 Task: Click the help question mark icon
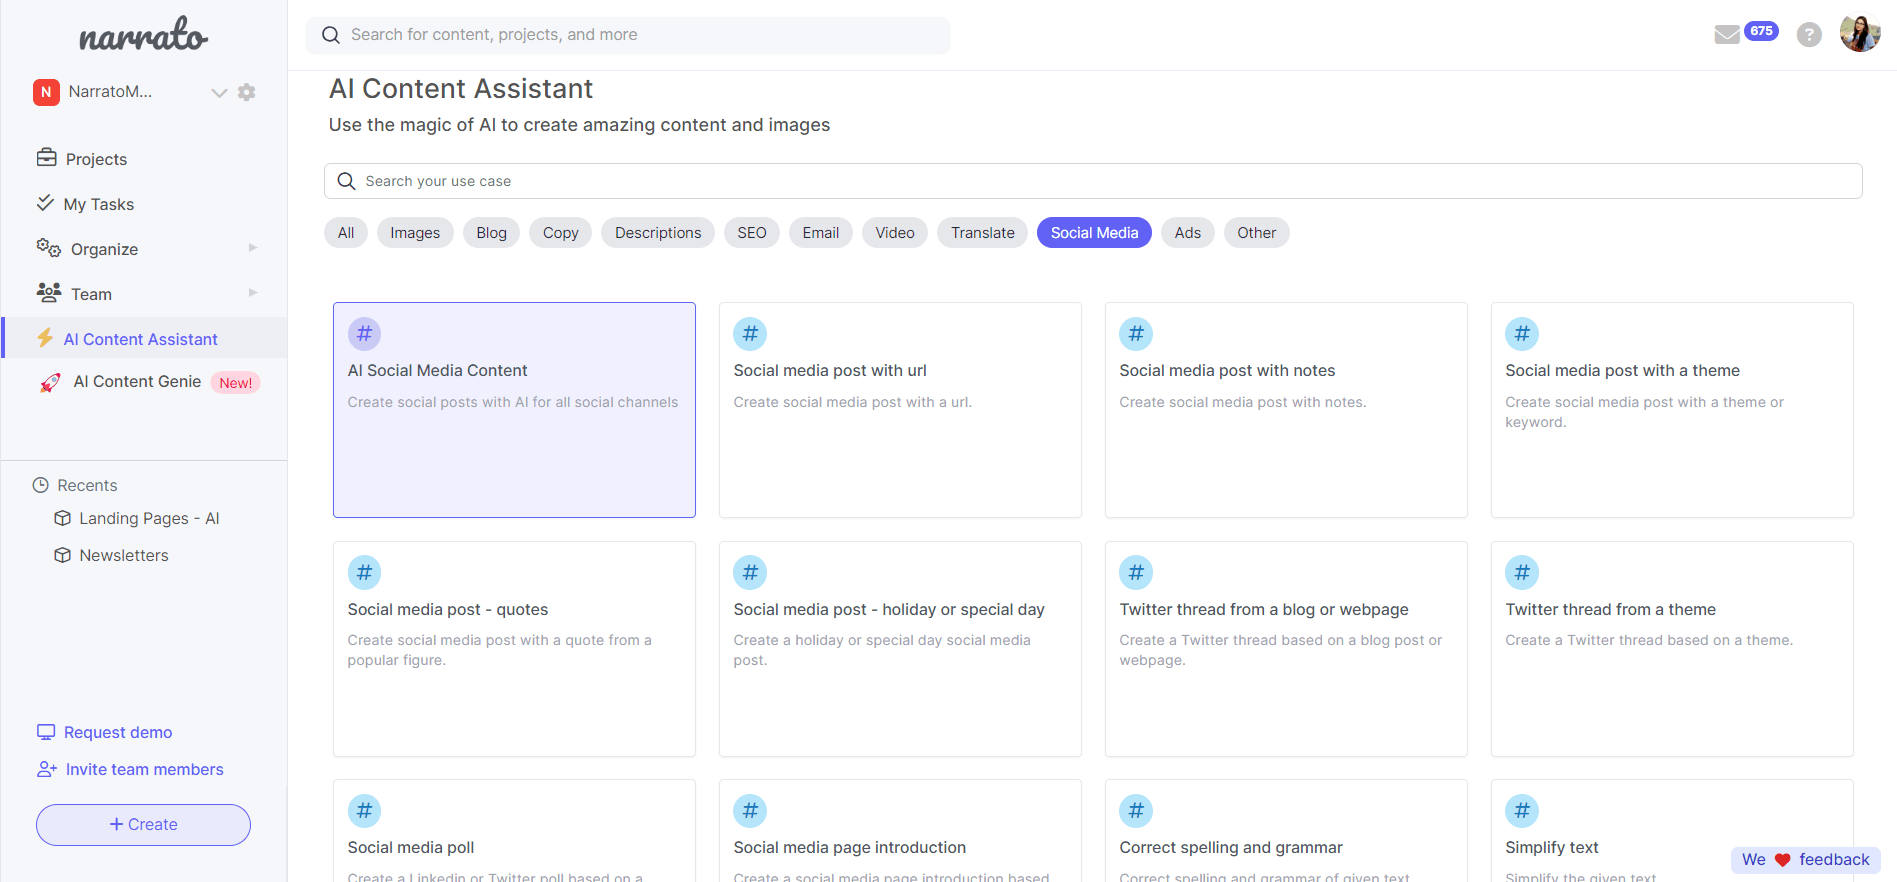(x=1808, y=35)
